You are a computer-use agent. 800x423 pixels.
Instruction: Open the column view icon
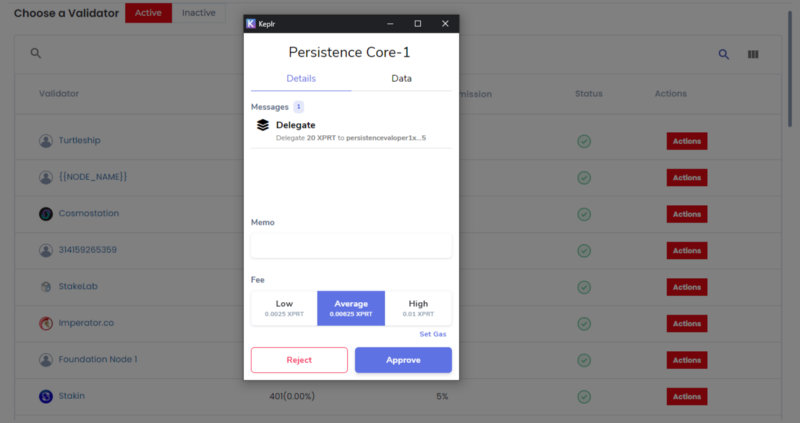pyautogui.click(x=753, y=54)
